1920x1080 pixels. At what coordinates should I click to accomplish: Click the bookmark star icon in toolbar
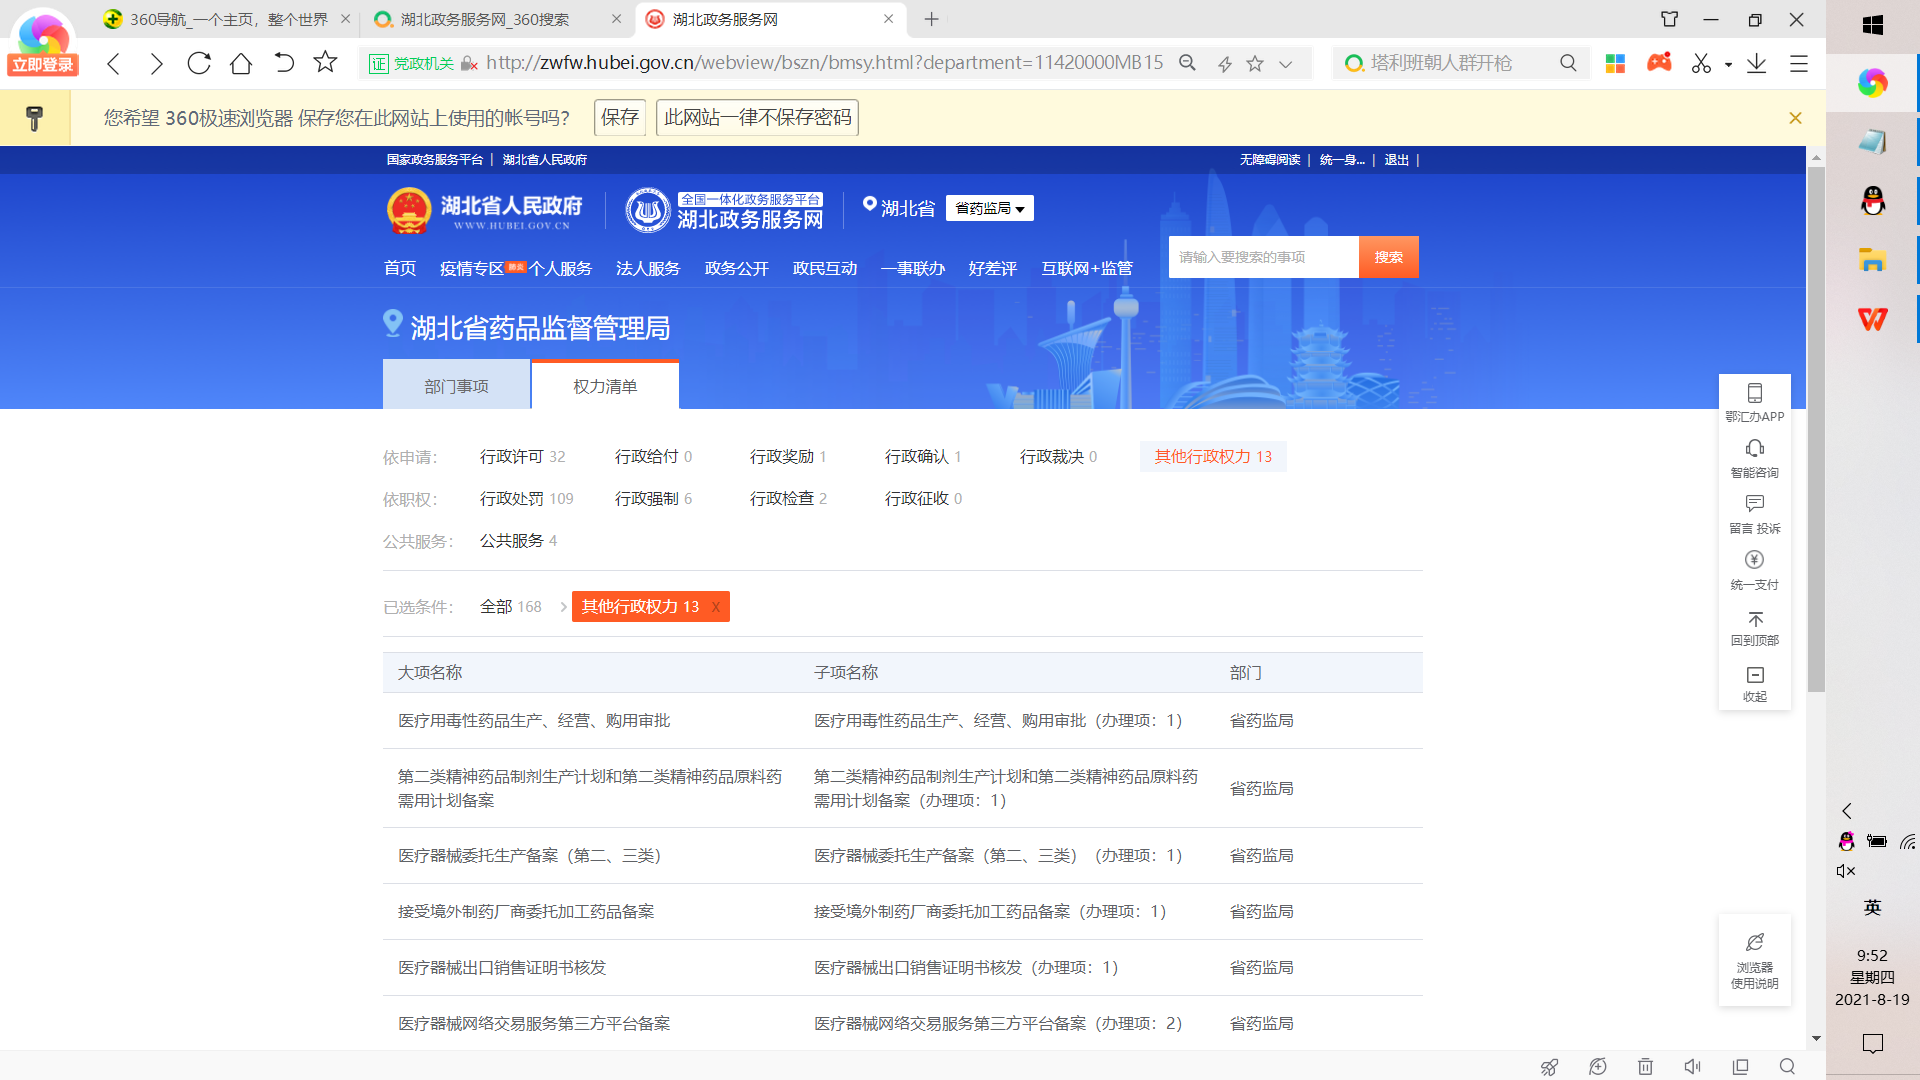325,63
